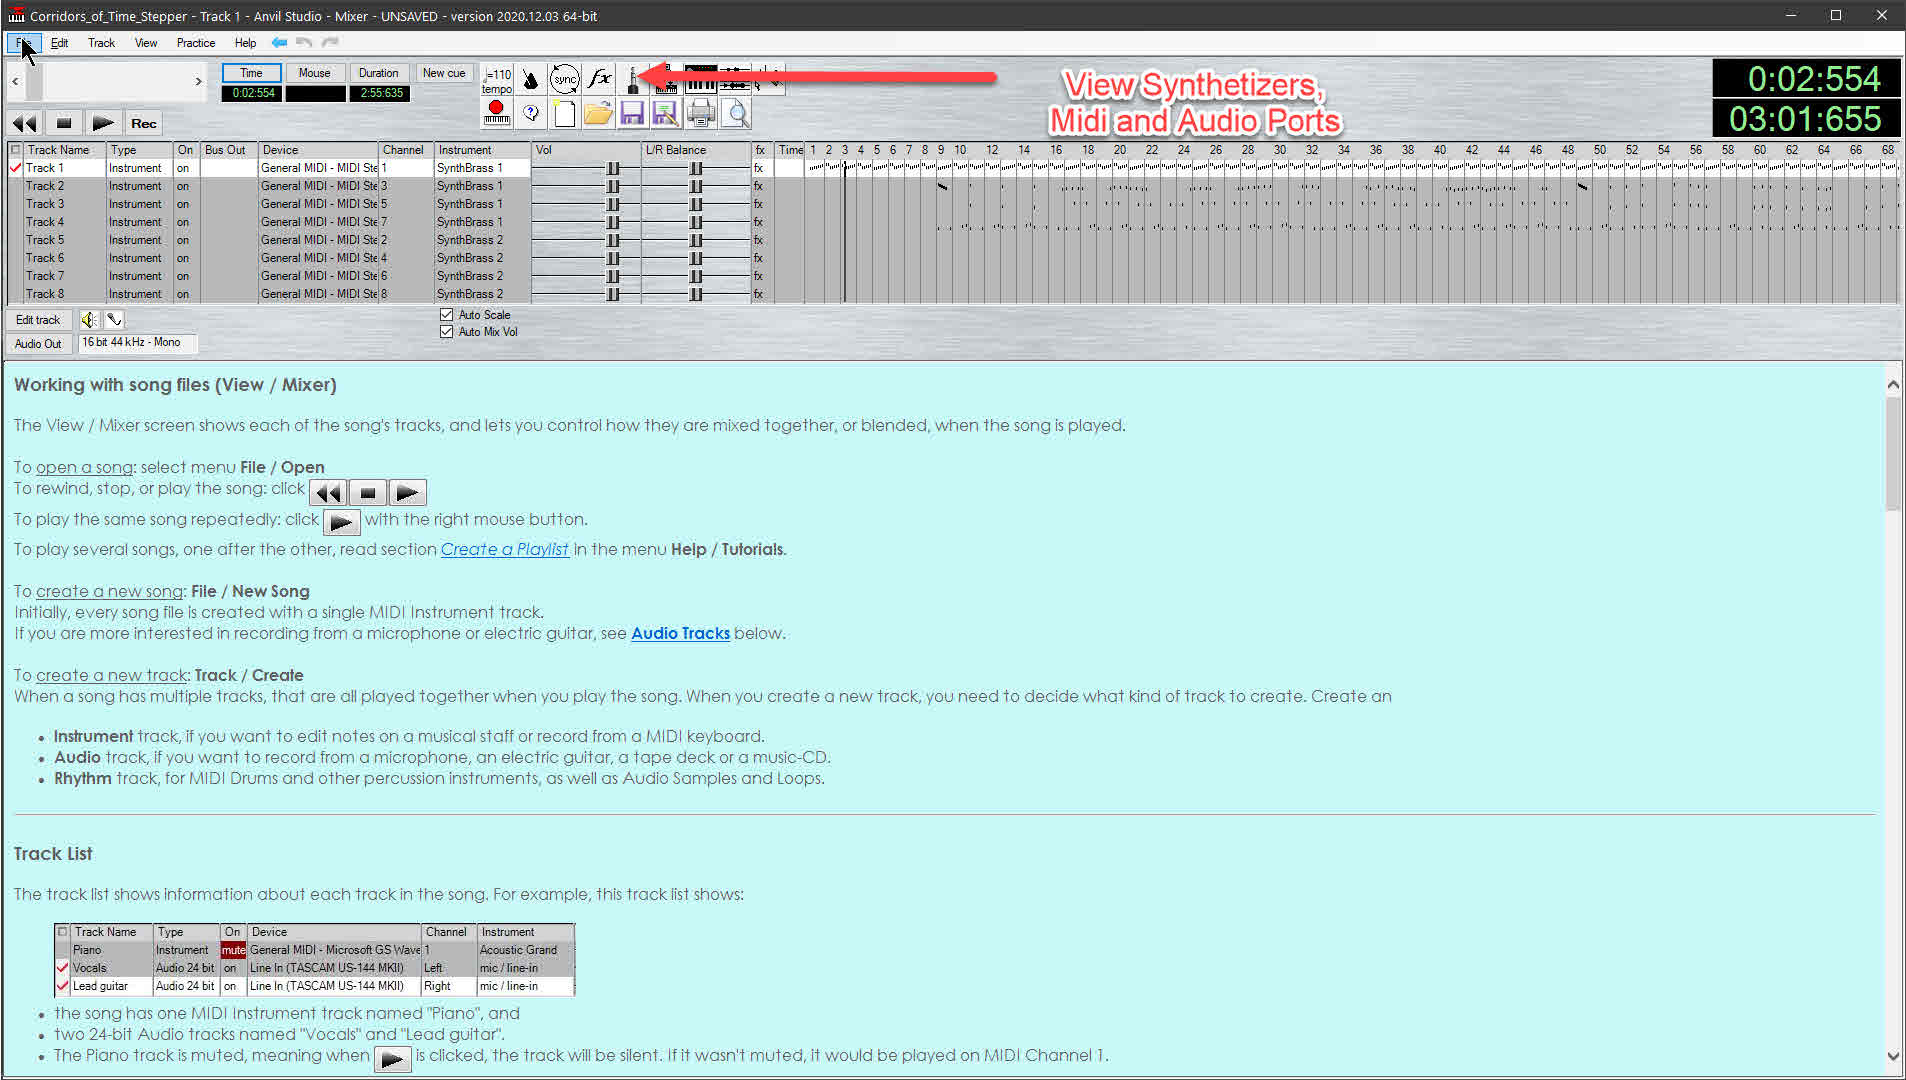Click the cable icon beside Edit track
Viewport: 1906px width, 1080px height.
click(115, 320)
